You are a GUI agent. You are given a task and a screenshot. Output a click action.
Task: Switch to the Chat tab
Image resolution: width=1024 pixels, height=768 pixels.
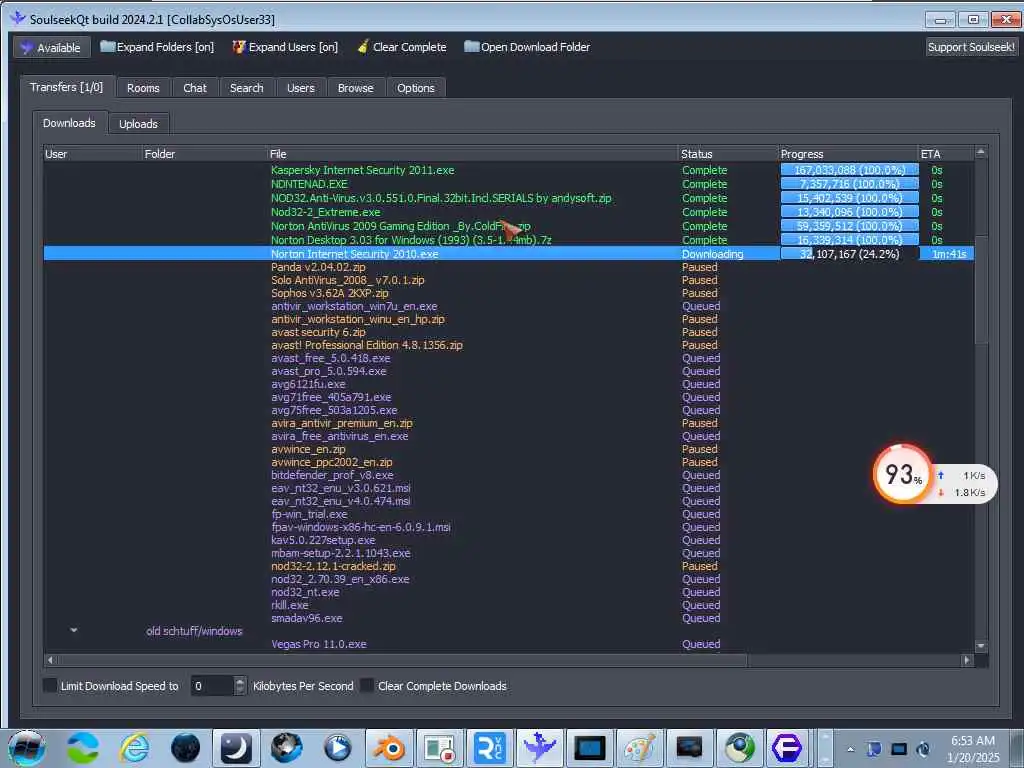195,88
